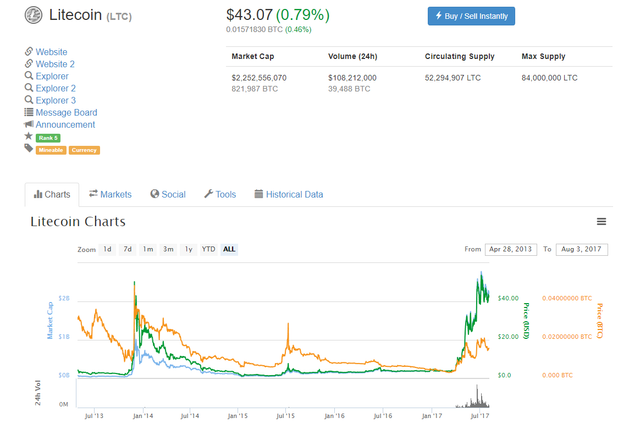Switch to the Tools tab

pos(220,194)
